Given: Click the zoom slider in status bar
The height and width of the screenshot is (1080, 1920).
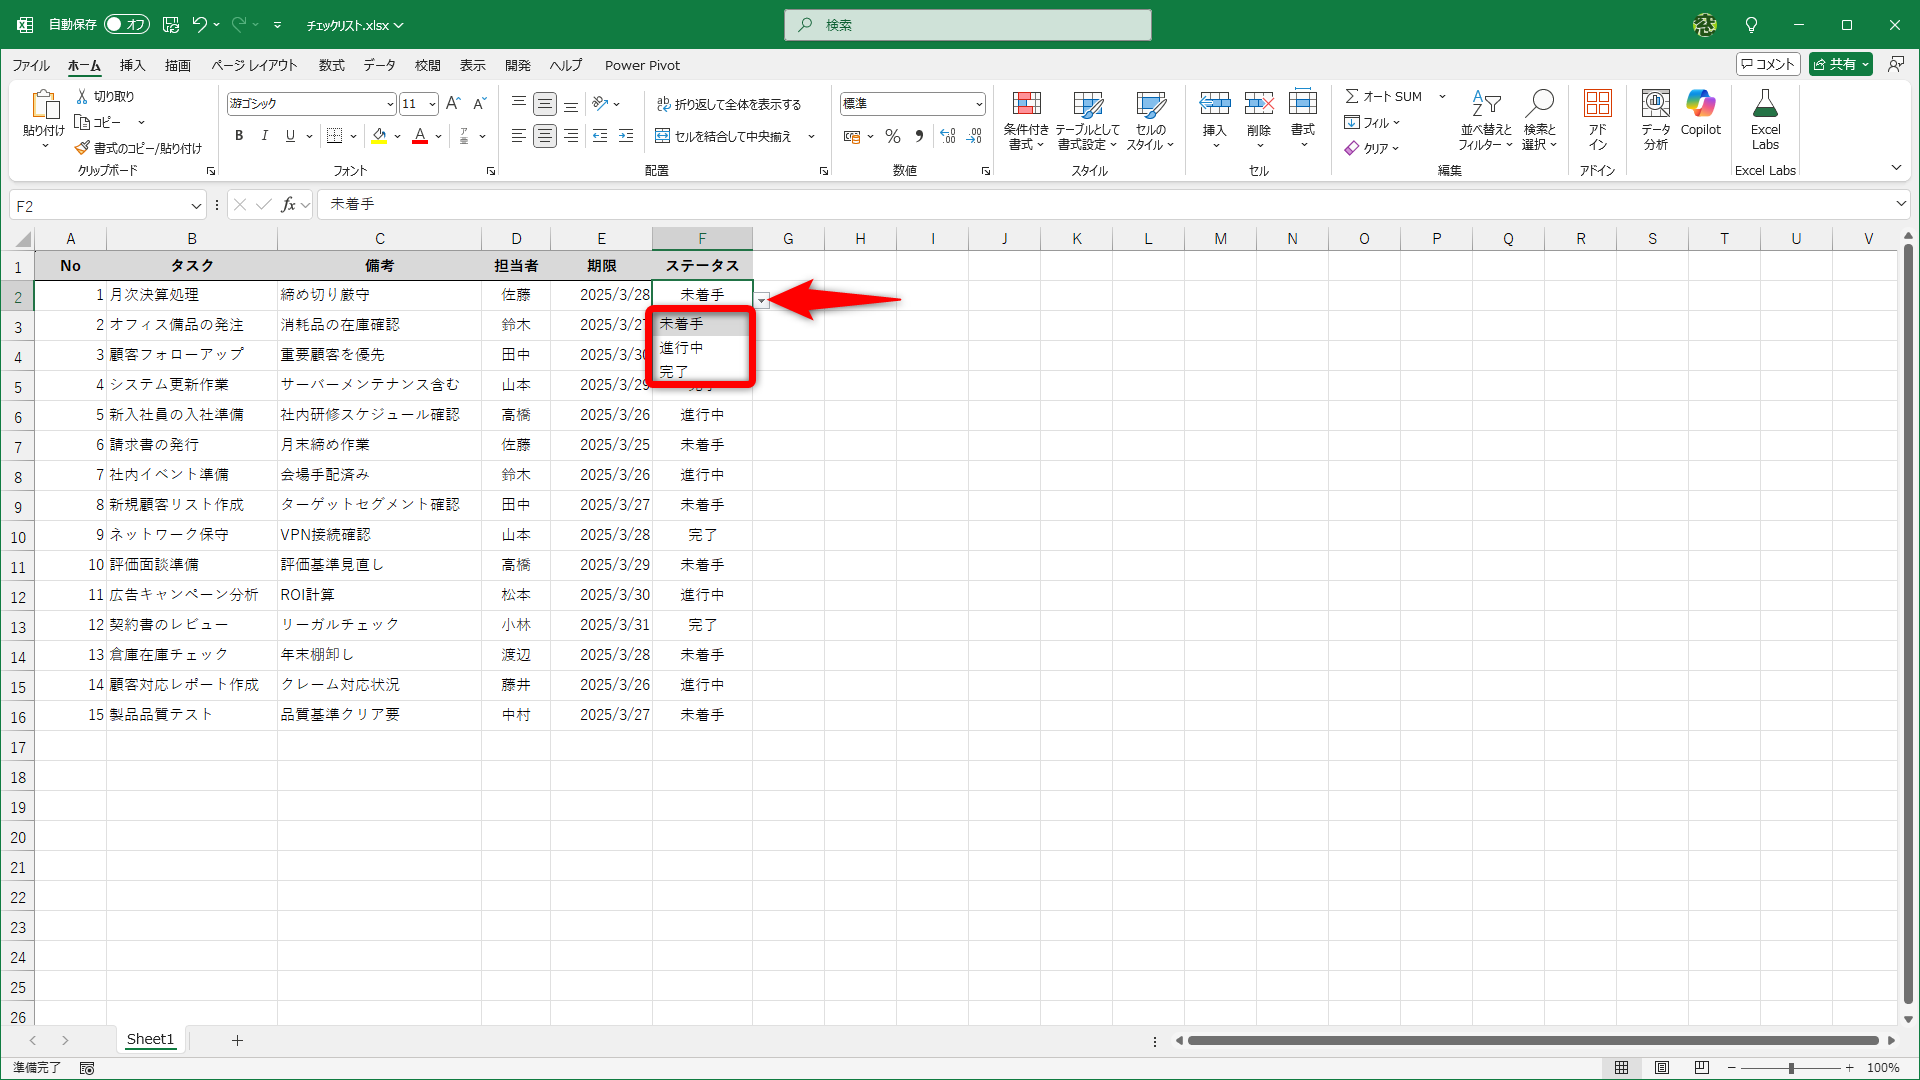Looking at the screenshot, I should pyautogui.click(x=1790, y=1068).
